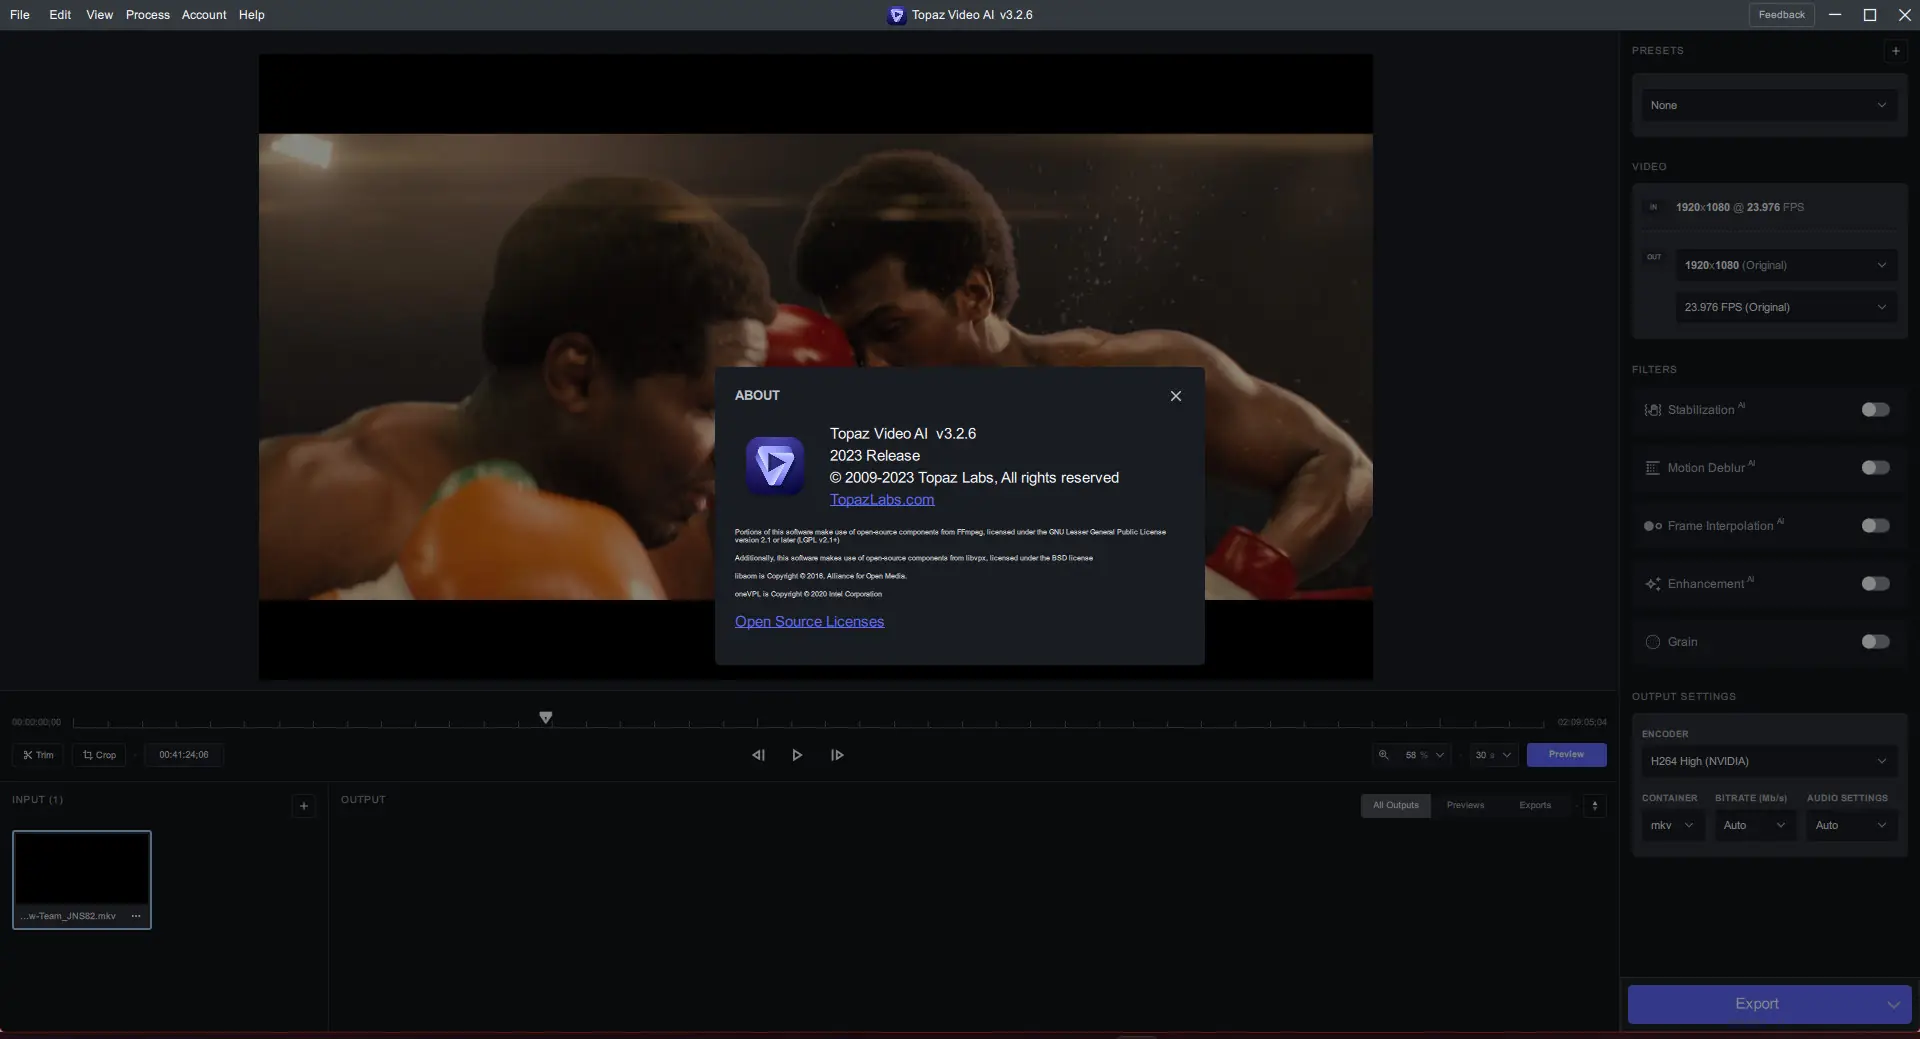Enable the Frame Interpolation filter toggle

point(1875,526)
